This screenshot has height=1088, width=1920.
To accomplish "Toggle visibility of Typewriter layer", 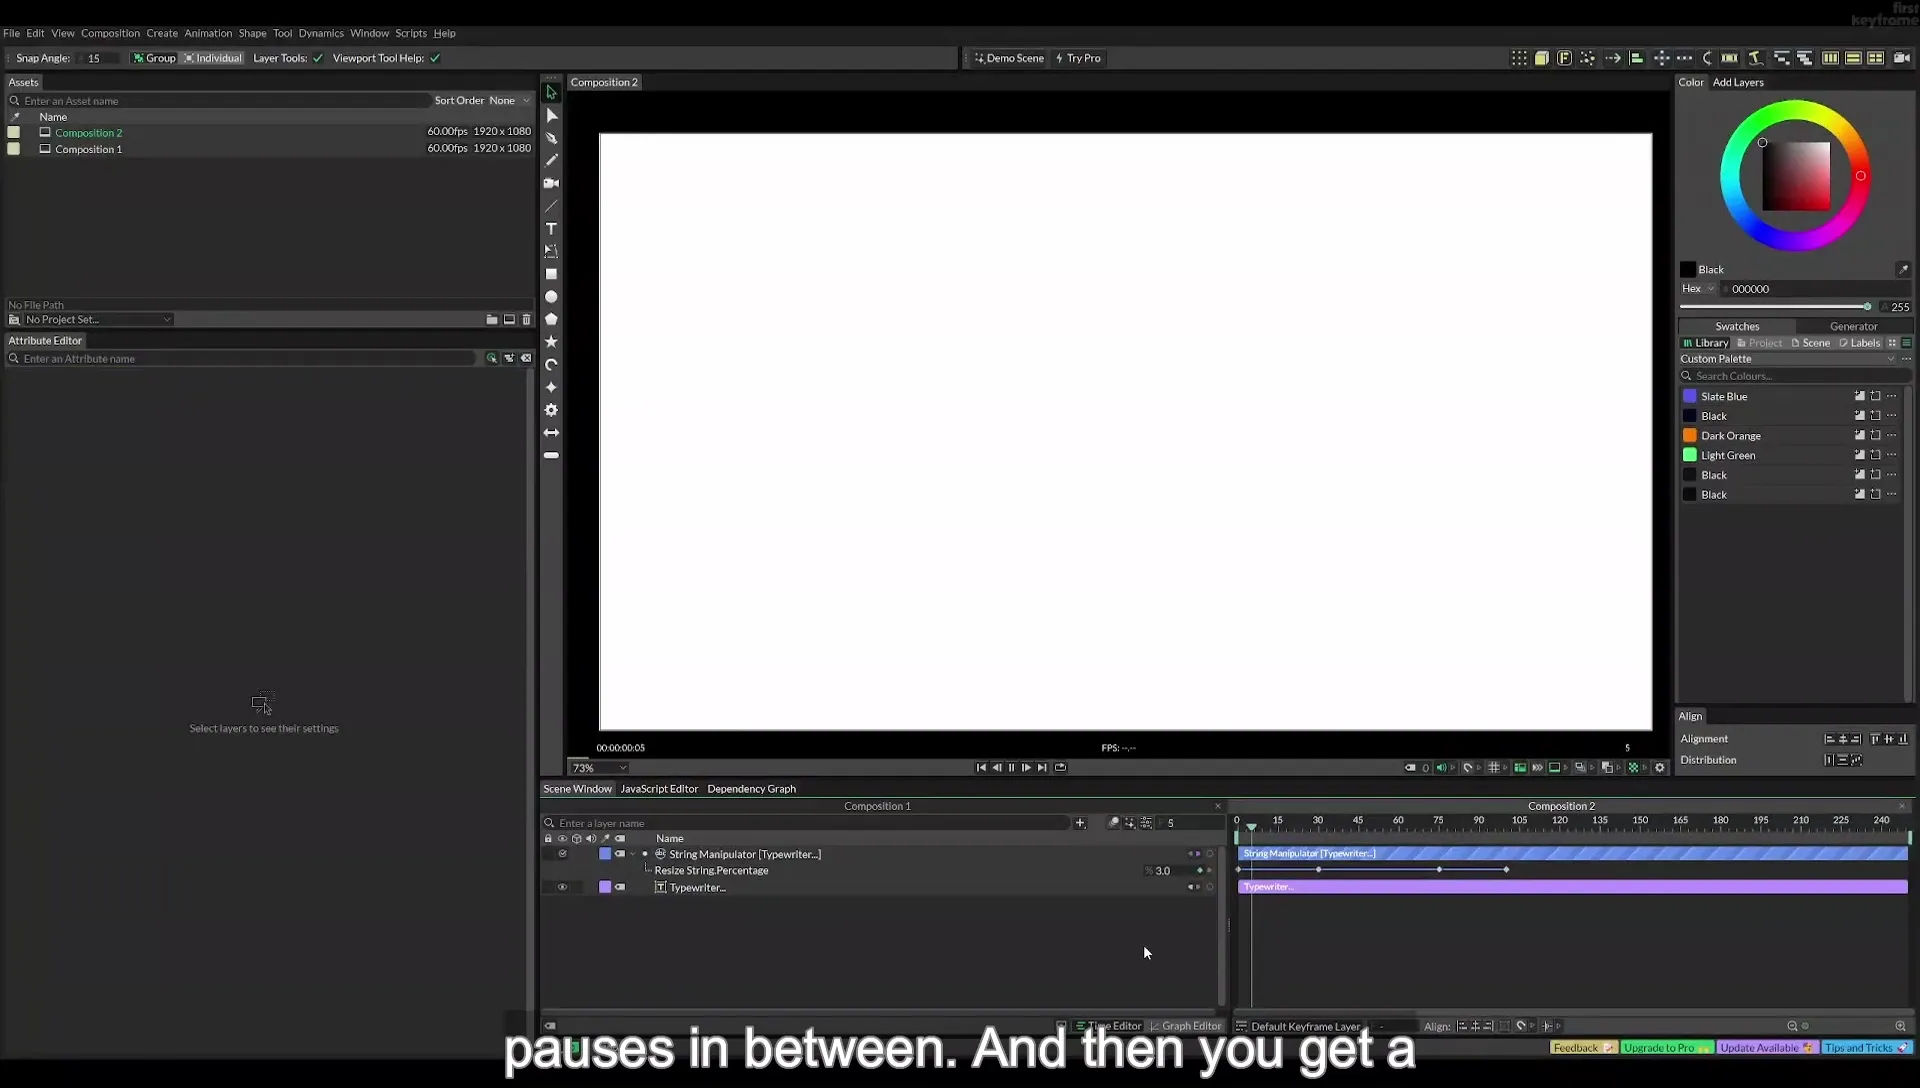I will coord(562,887).
